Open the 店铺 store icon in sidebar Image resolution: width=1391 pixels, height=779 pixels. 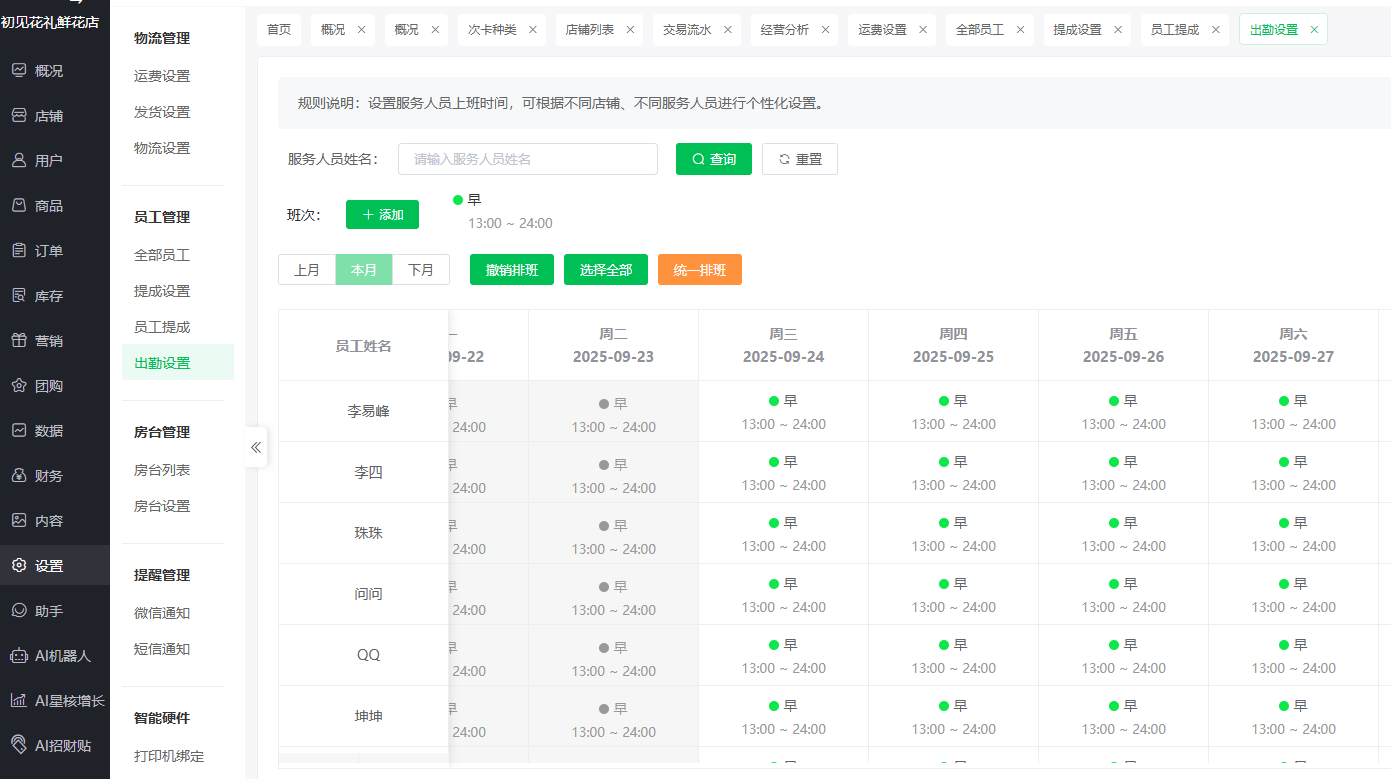19,115
